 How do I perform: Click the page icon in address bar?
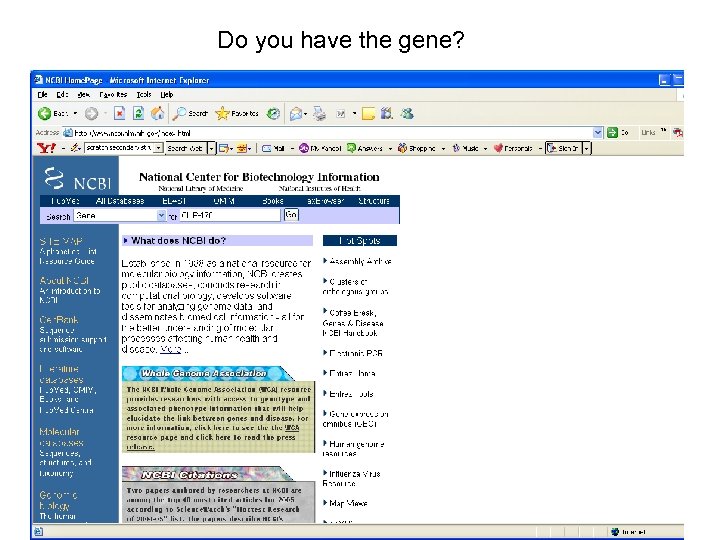pos(68,133)
